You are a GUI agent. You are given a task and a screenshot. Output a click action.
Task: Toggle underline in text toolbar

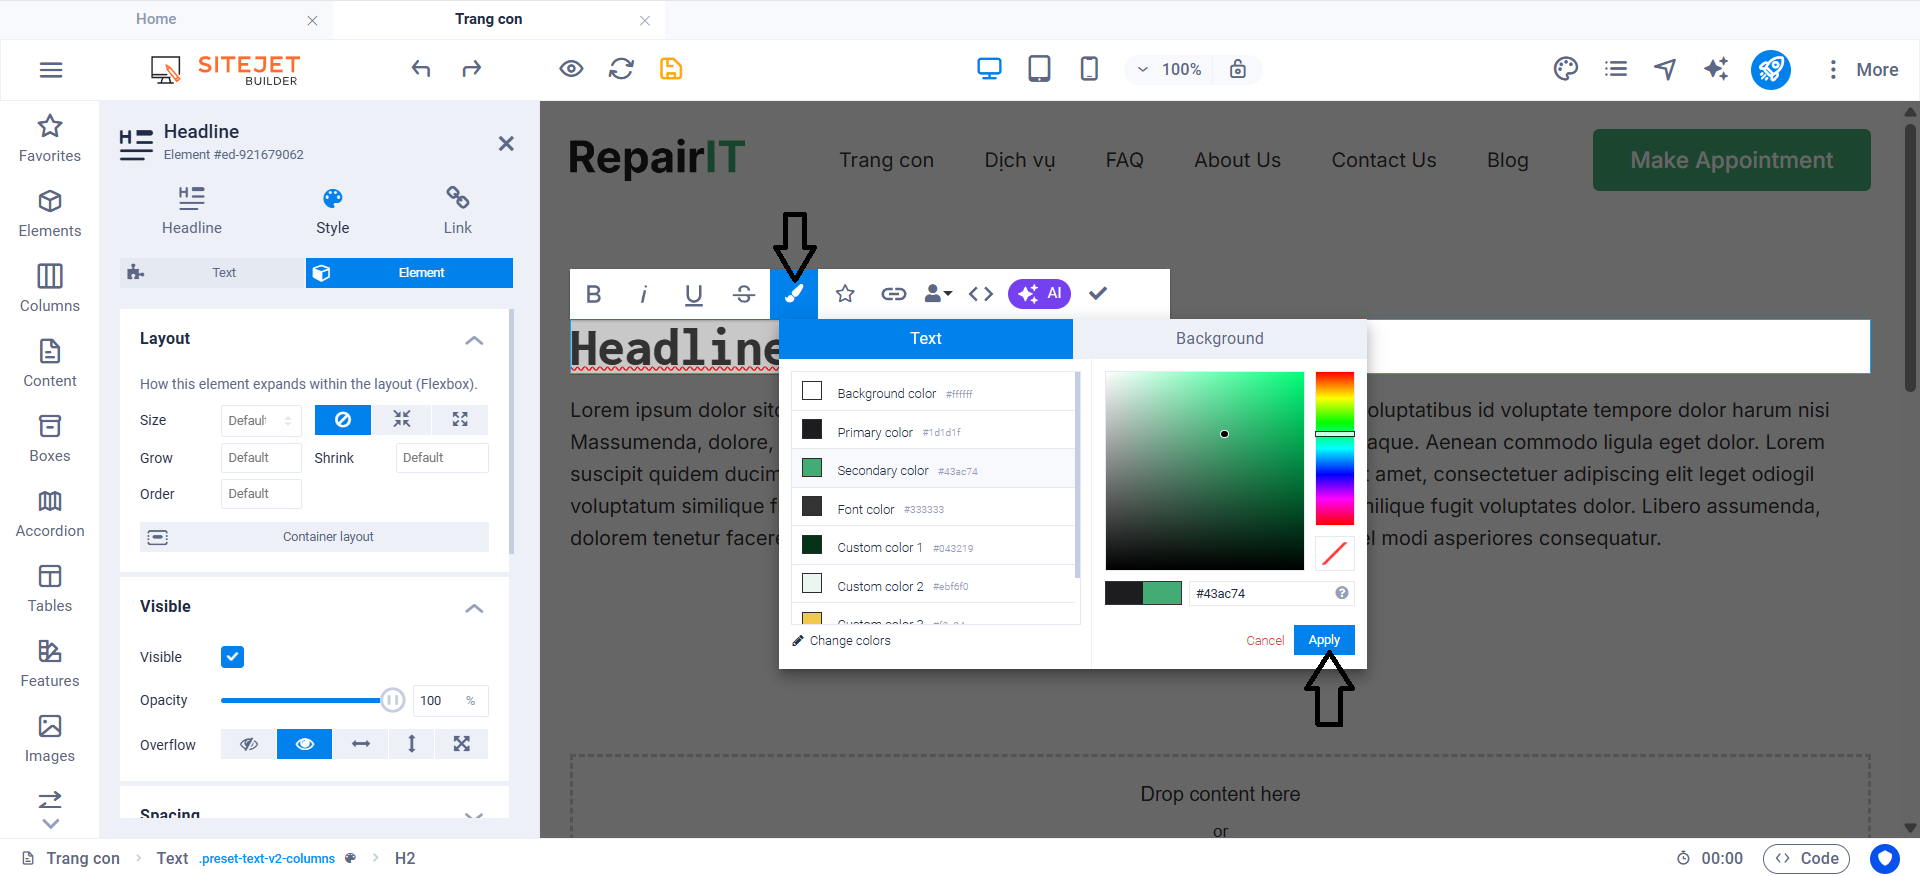click(693, 294)
